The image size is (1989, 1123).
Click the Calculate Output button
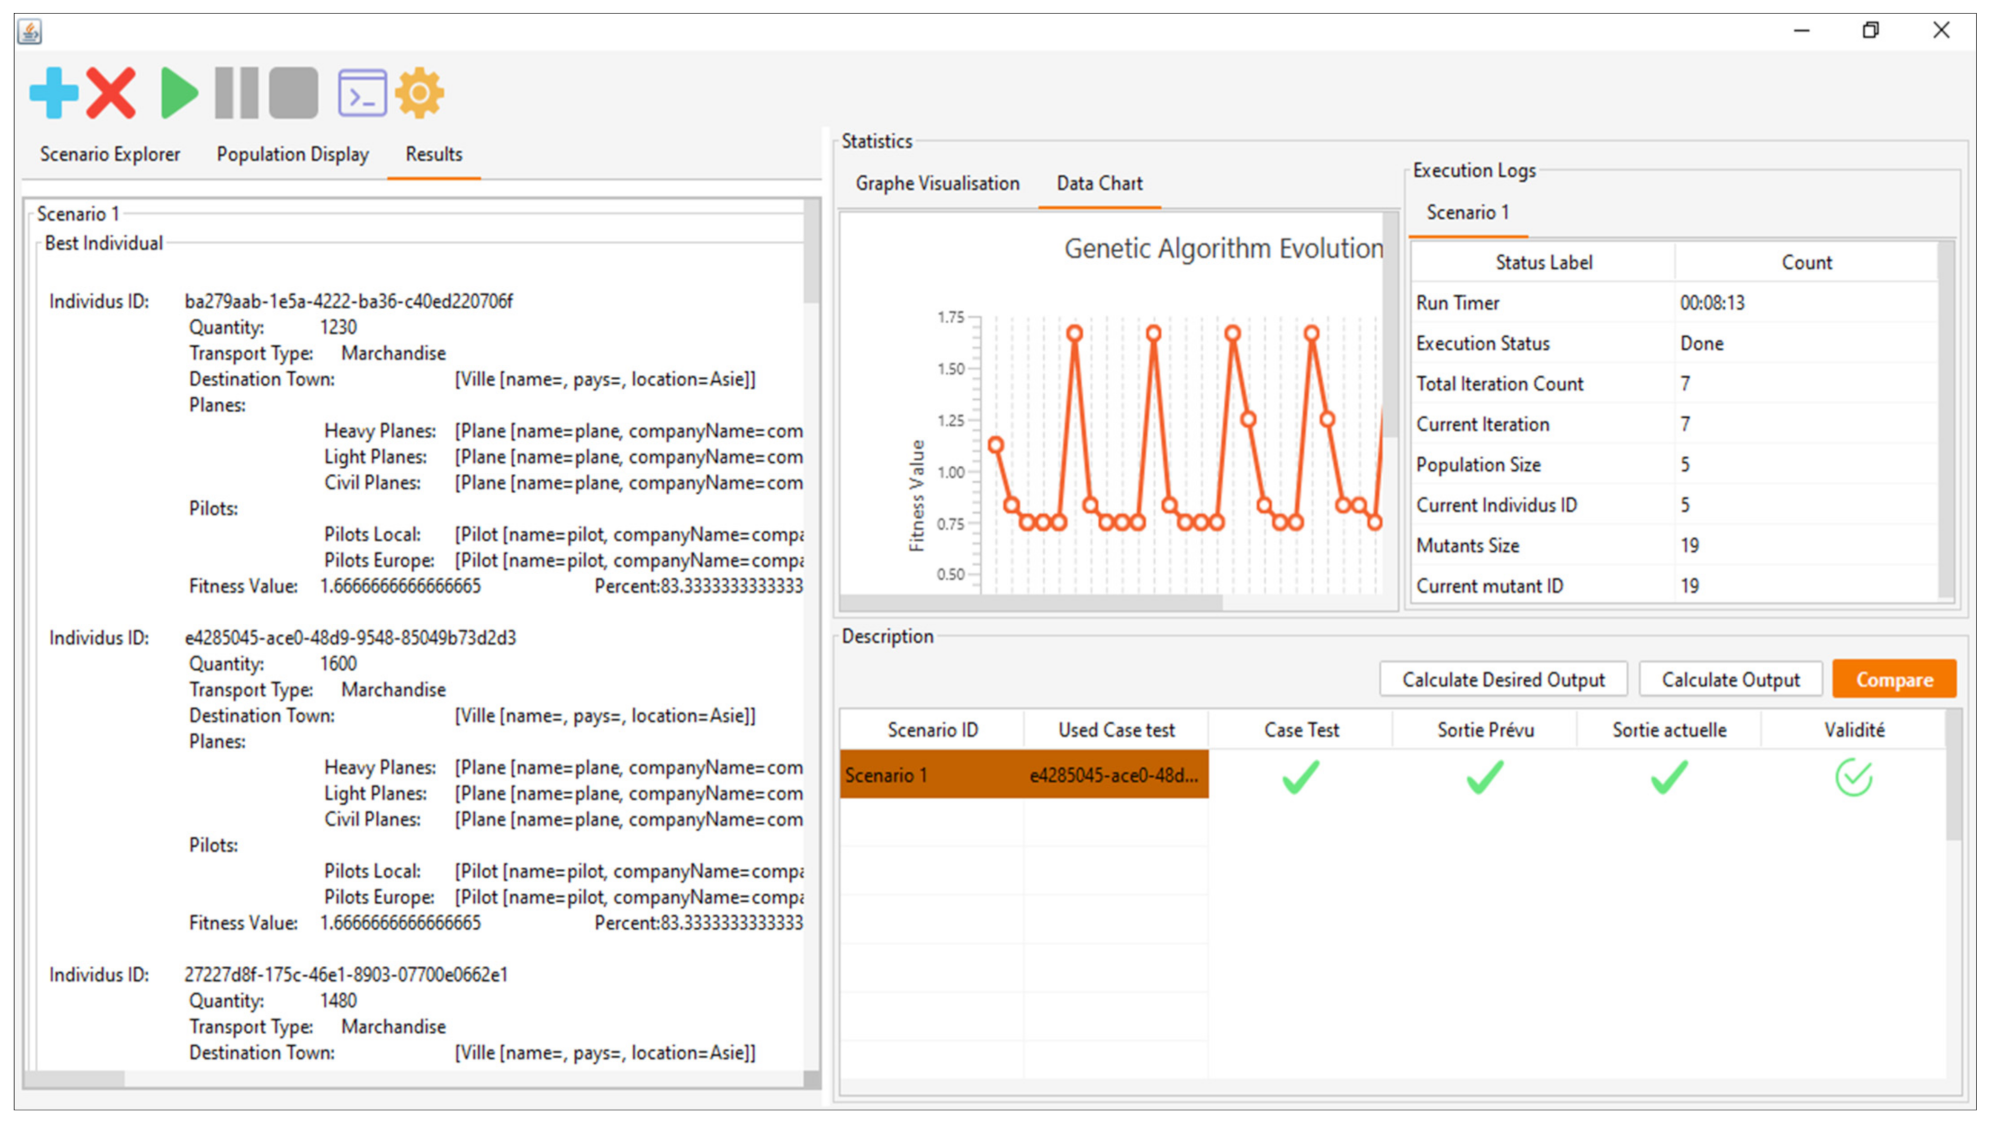tap(1730, 679)
